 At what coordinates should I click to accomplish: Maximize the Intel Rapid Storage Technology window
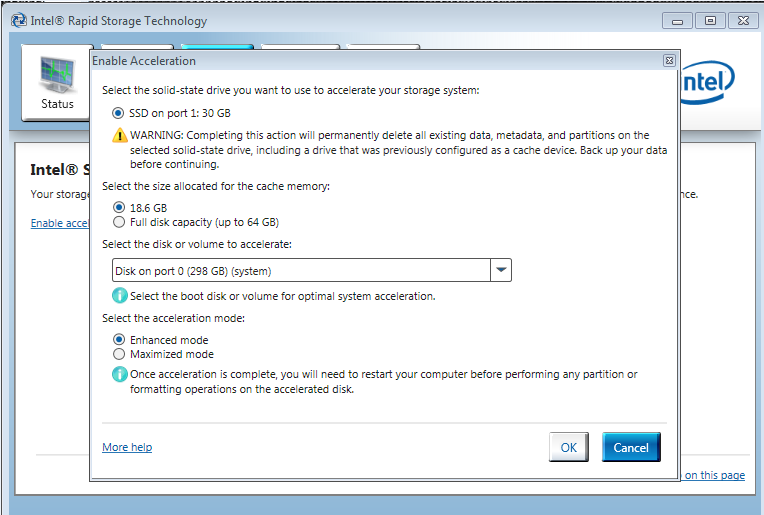pyautogui.click(x=710, y=21)
